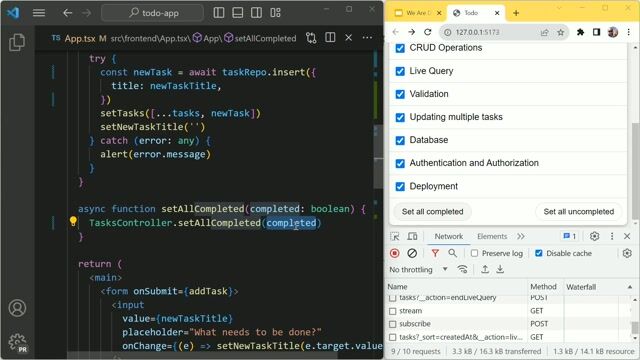Toggle bottom panel layout icon
The height and width of the screenshot is (360, 640).
point(238,13)
